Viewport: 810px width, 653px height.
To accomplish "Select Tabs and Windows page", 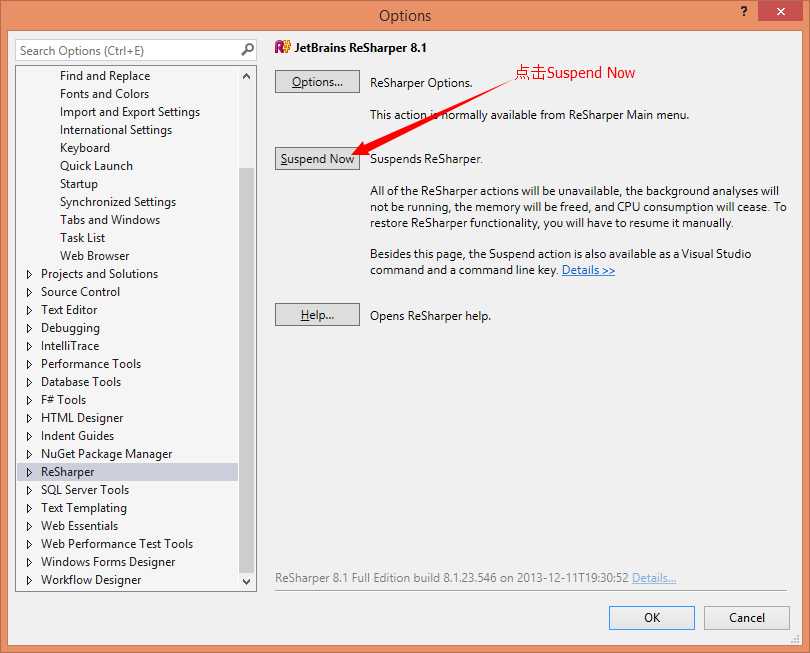I will 110,220.
